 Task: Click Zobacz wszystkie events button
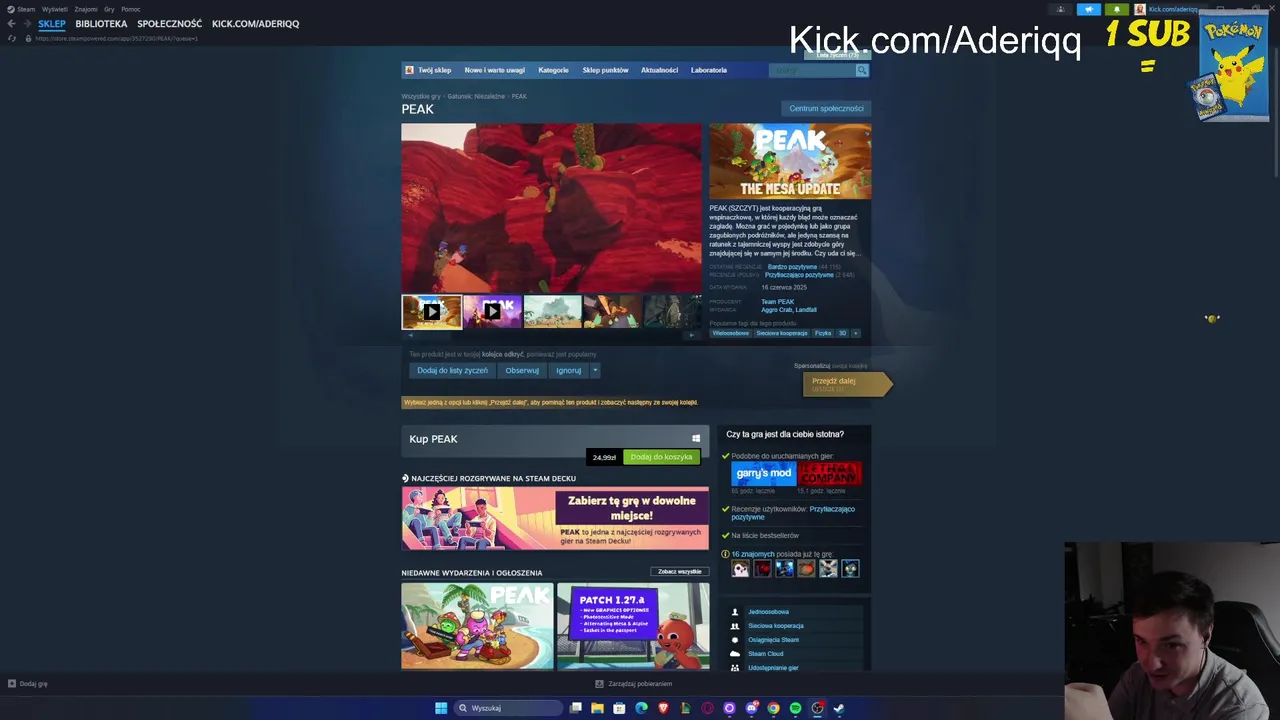pyautogui.click(x=680, y=572)
